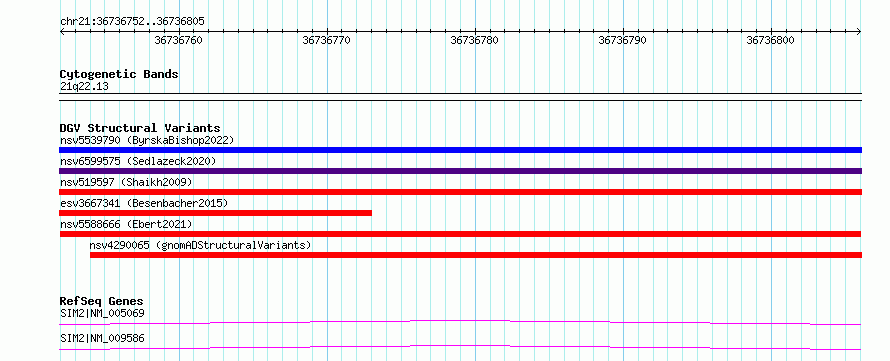
Task: Select the magenta SIM2|NM_009586 gene track line
Action: click(x=460, y=347)
